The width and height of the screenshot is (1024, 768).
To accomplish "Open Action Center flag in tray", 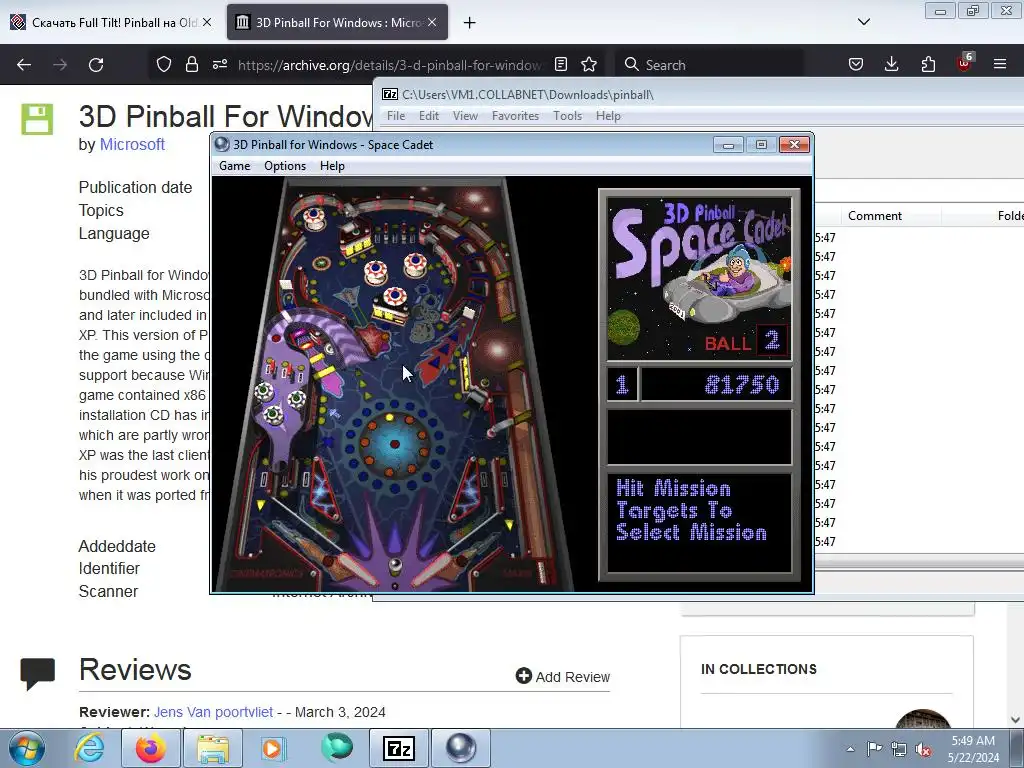I will click(x=874, y=749).
